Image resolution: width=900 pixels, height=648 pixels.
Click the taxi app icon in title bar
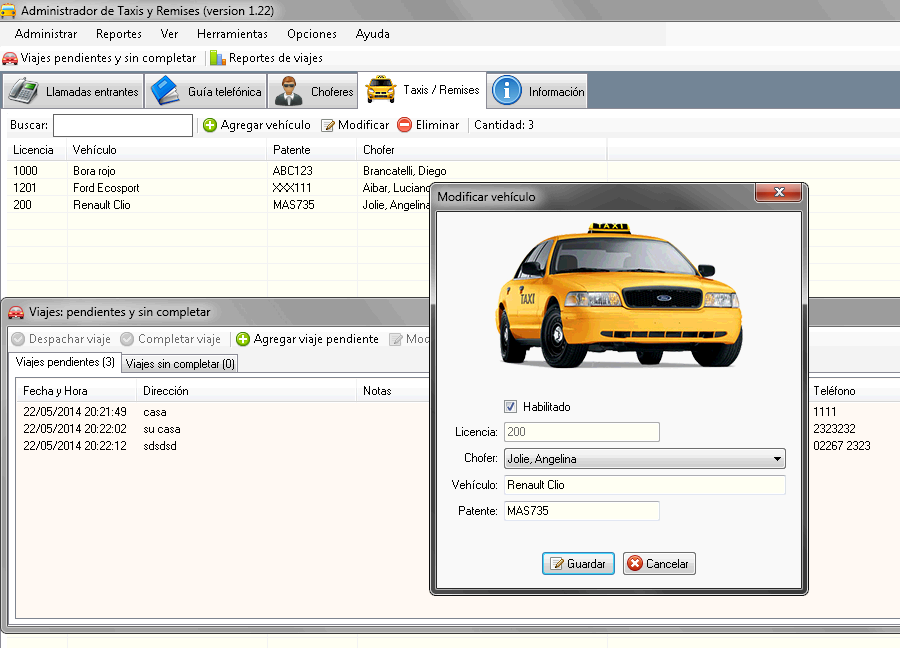(x=8, y=10)
